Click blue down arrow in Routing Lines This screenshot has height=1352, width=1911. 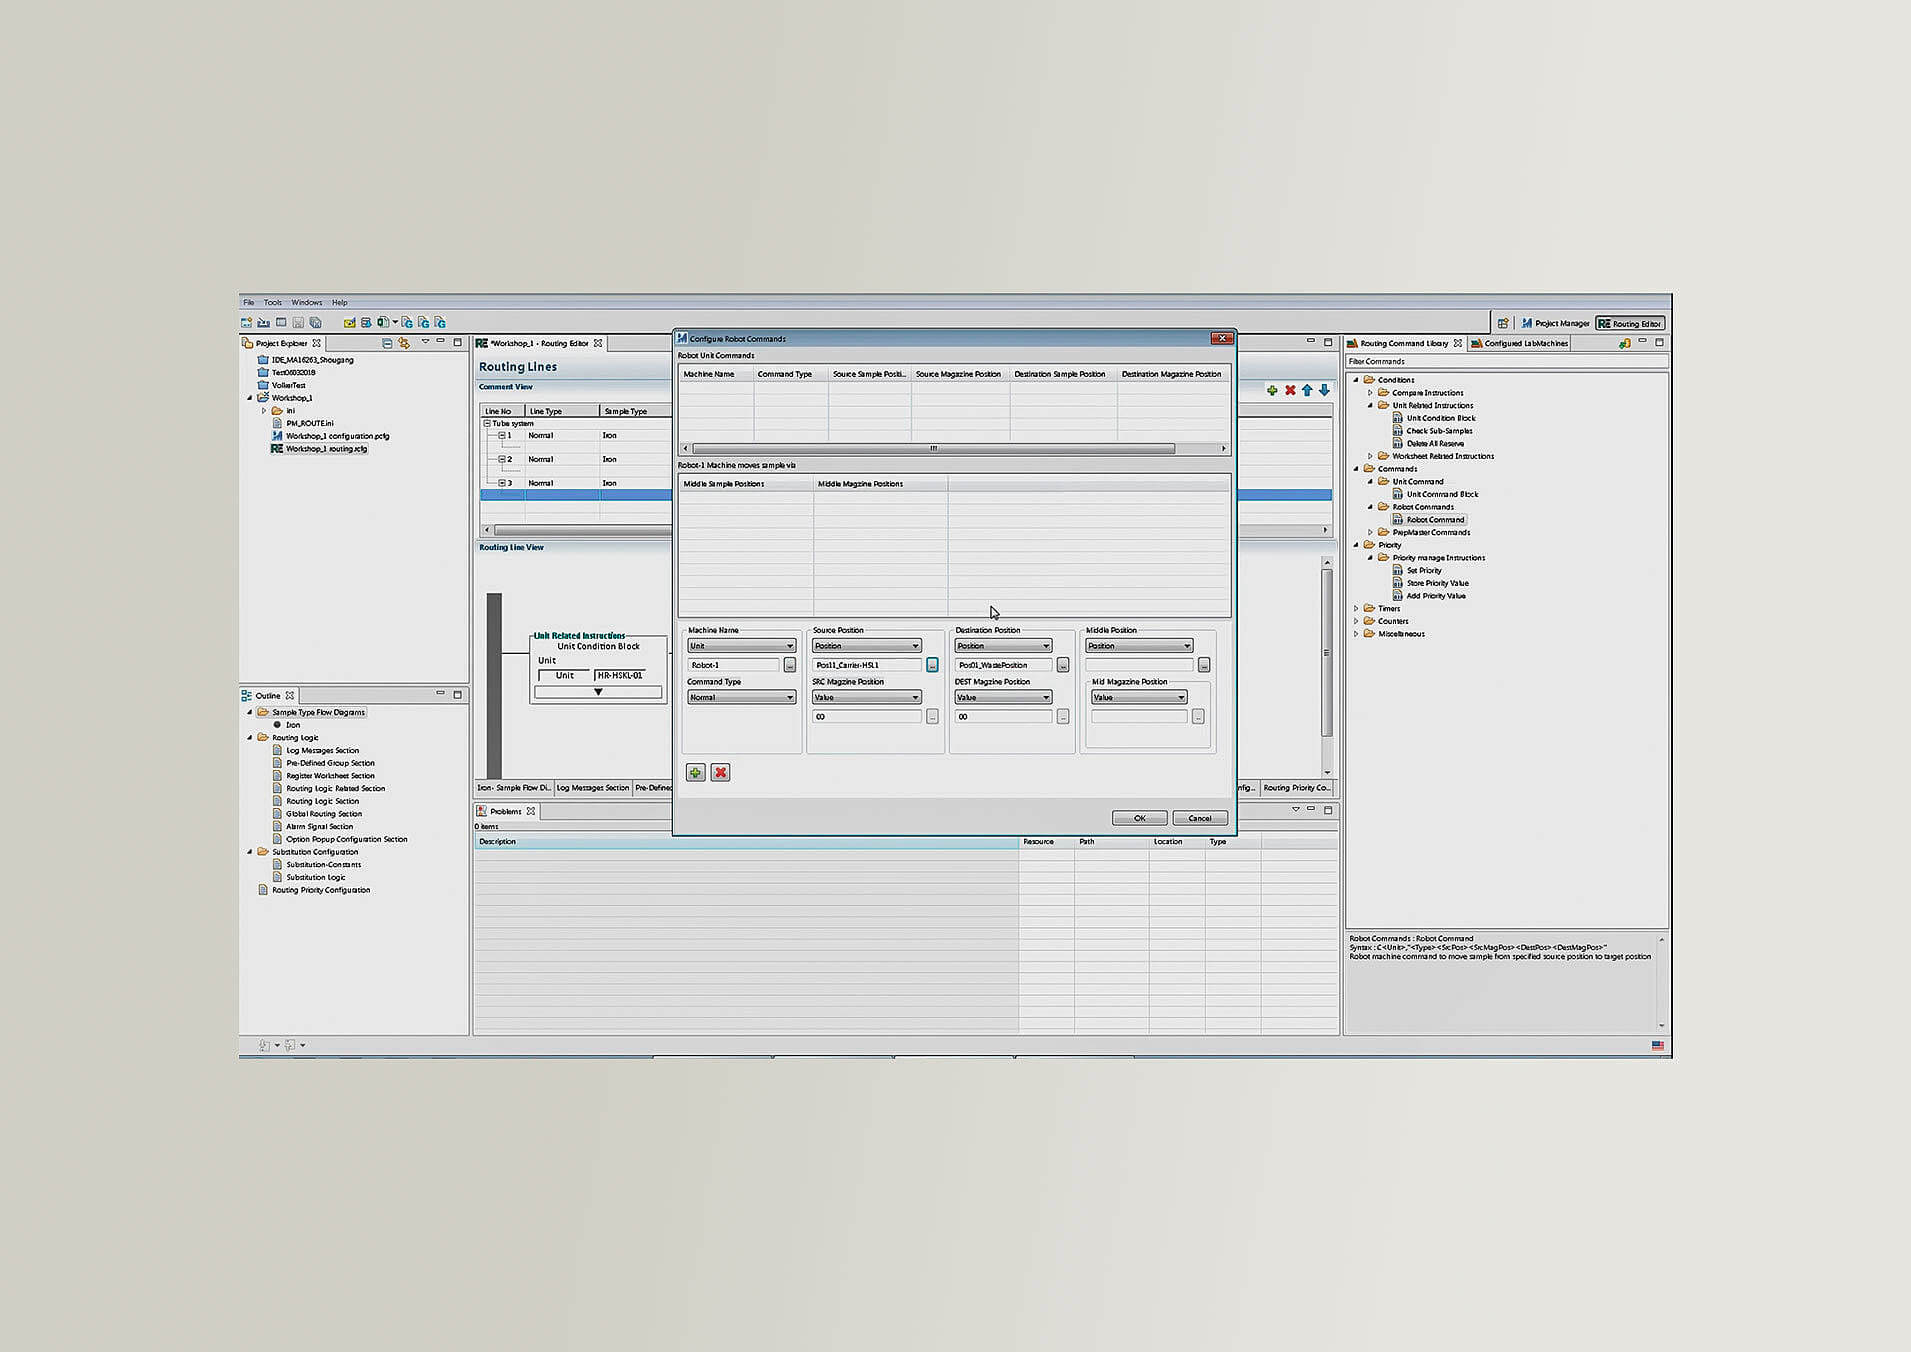pos(1324,390)
